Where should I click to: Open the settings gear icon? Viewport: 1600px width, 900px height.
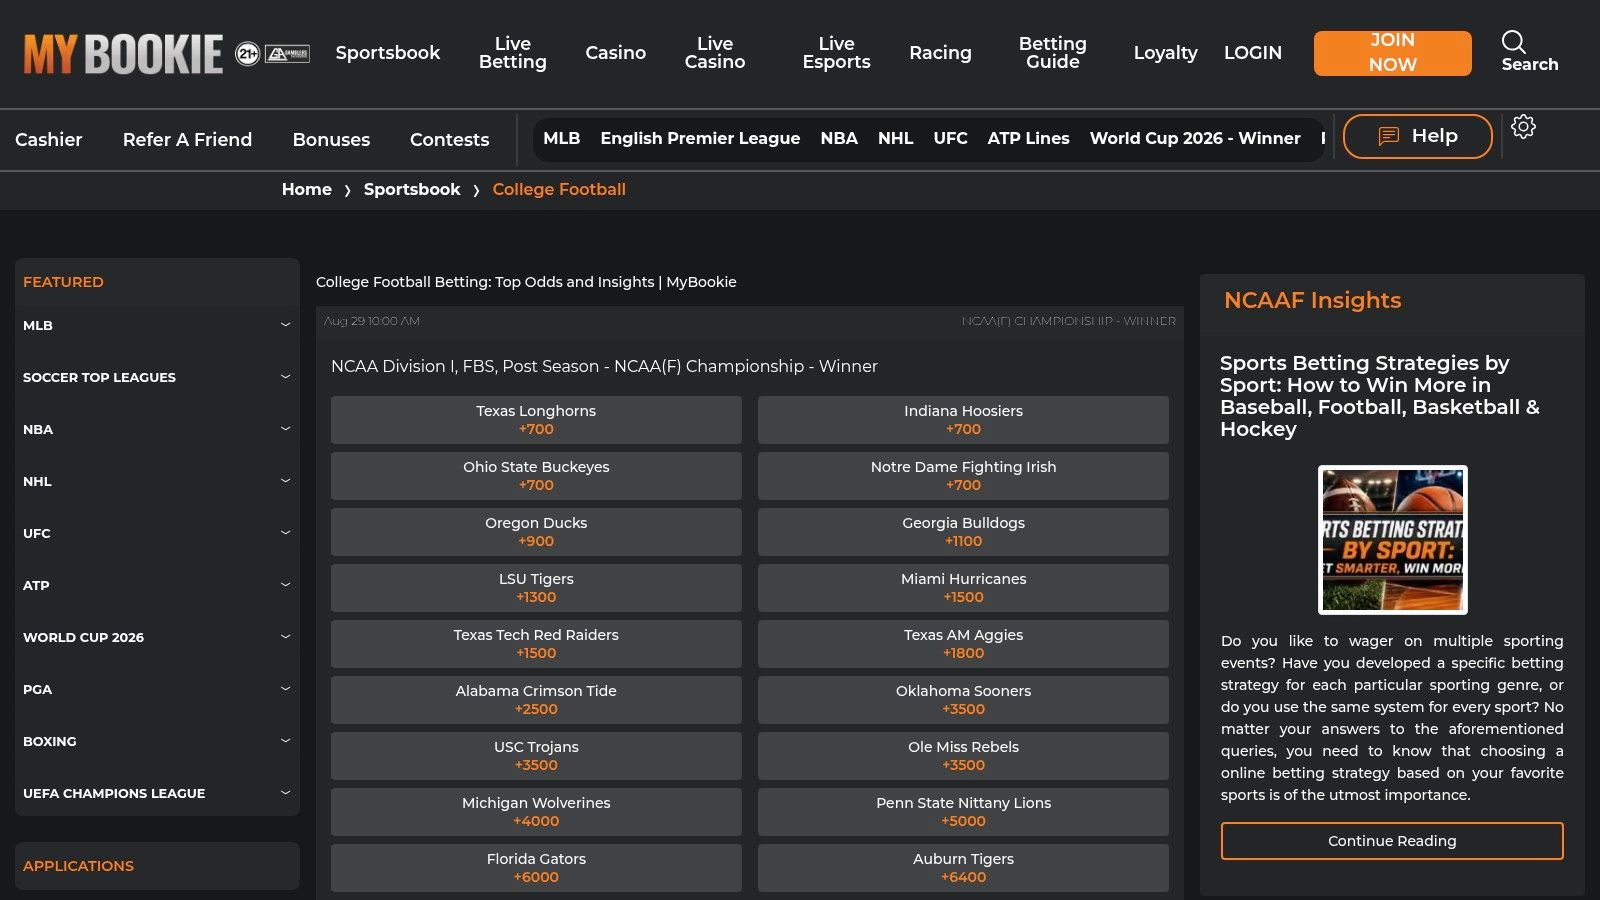click(x=1523, y=127)
